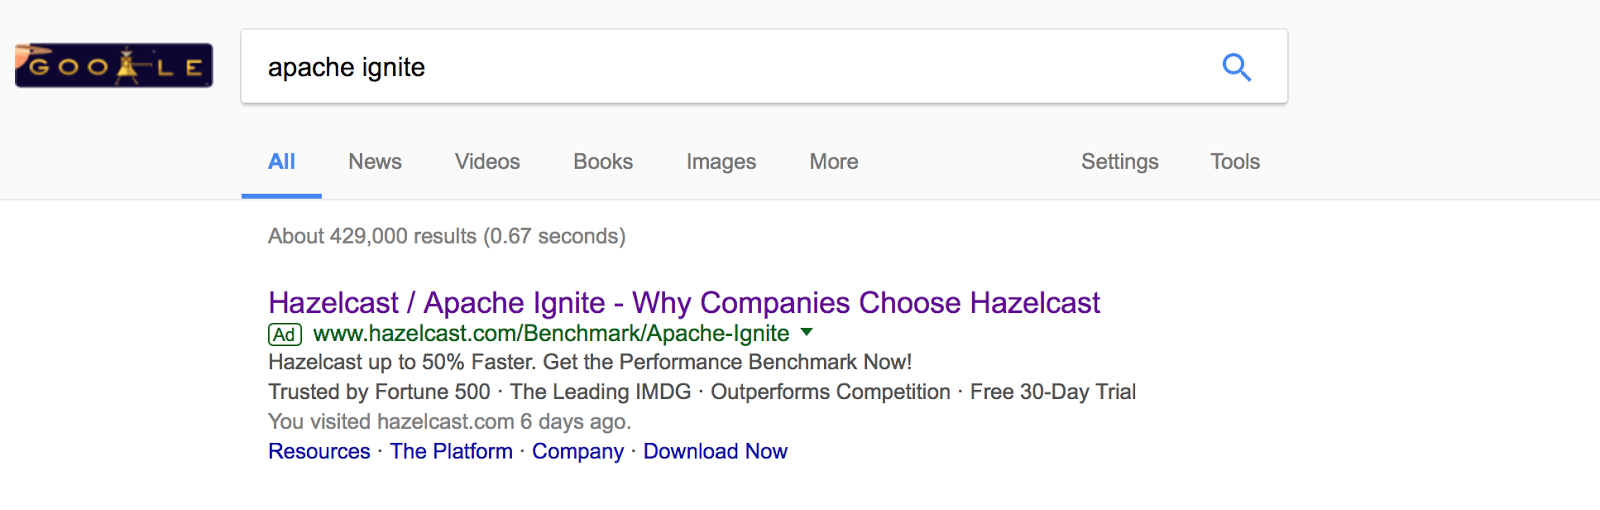Select the All results tab
This screenshot has height=510, width=1600.
point(281,162)
